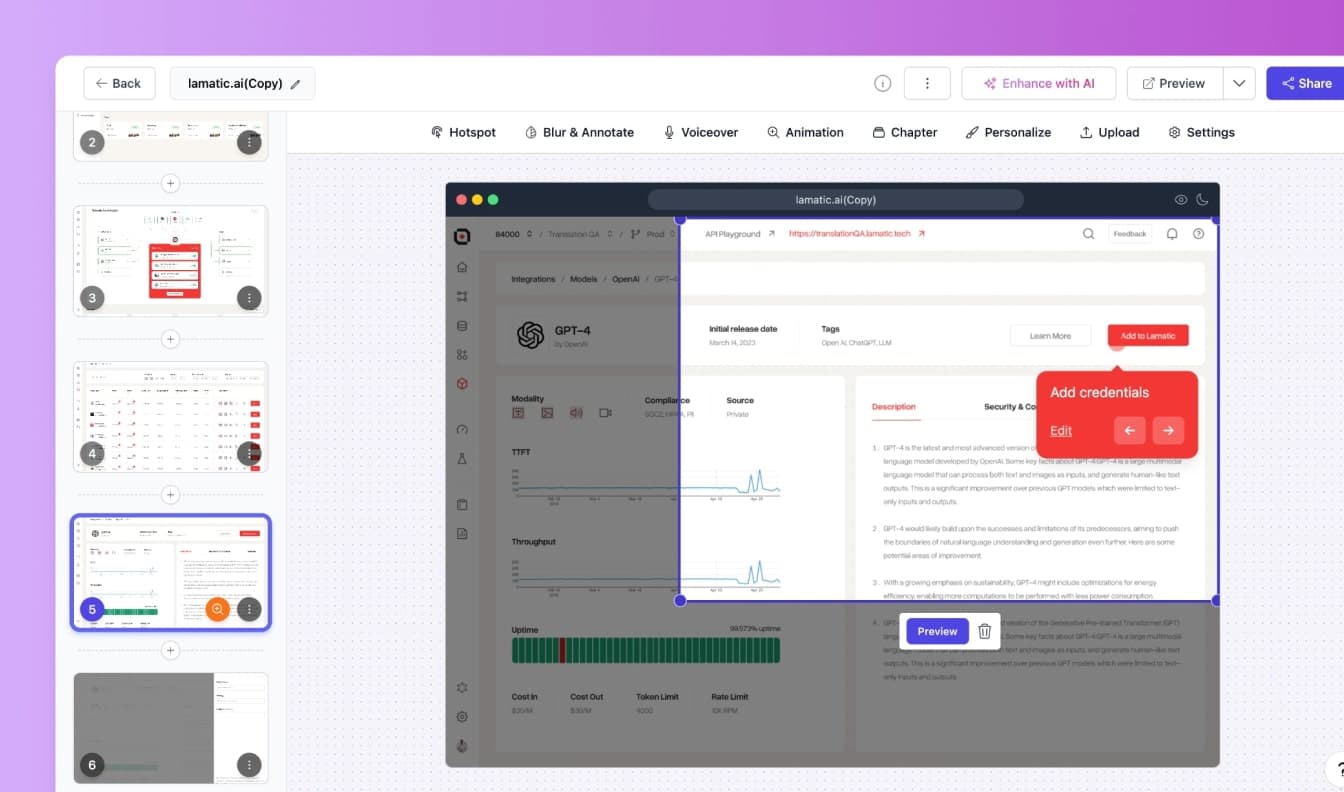Click Edit in the Add credentials tooltip
Viewport: 1344px width, 792px height.
tap(1061, 431)
